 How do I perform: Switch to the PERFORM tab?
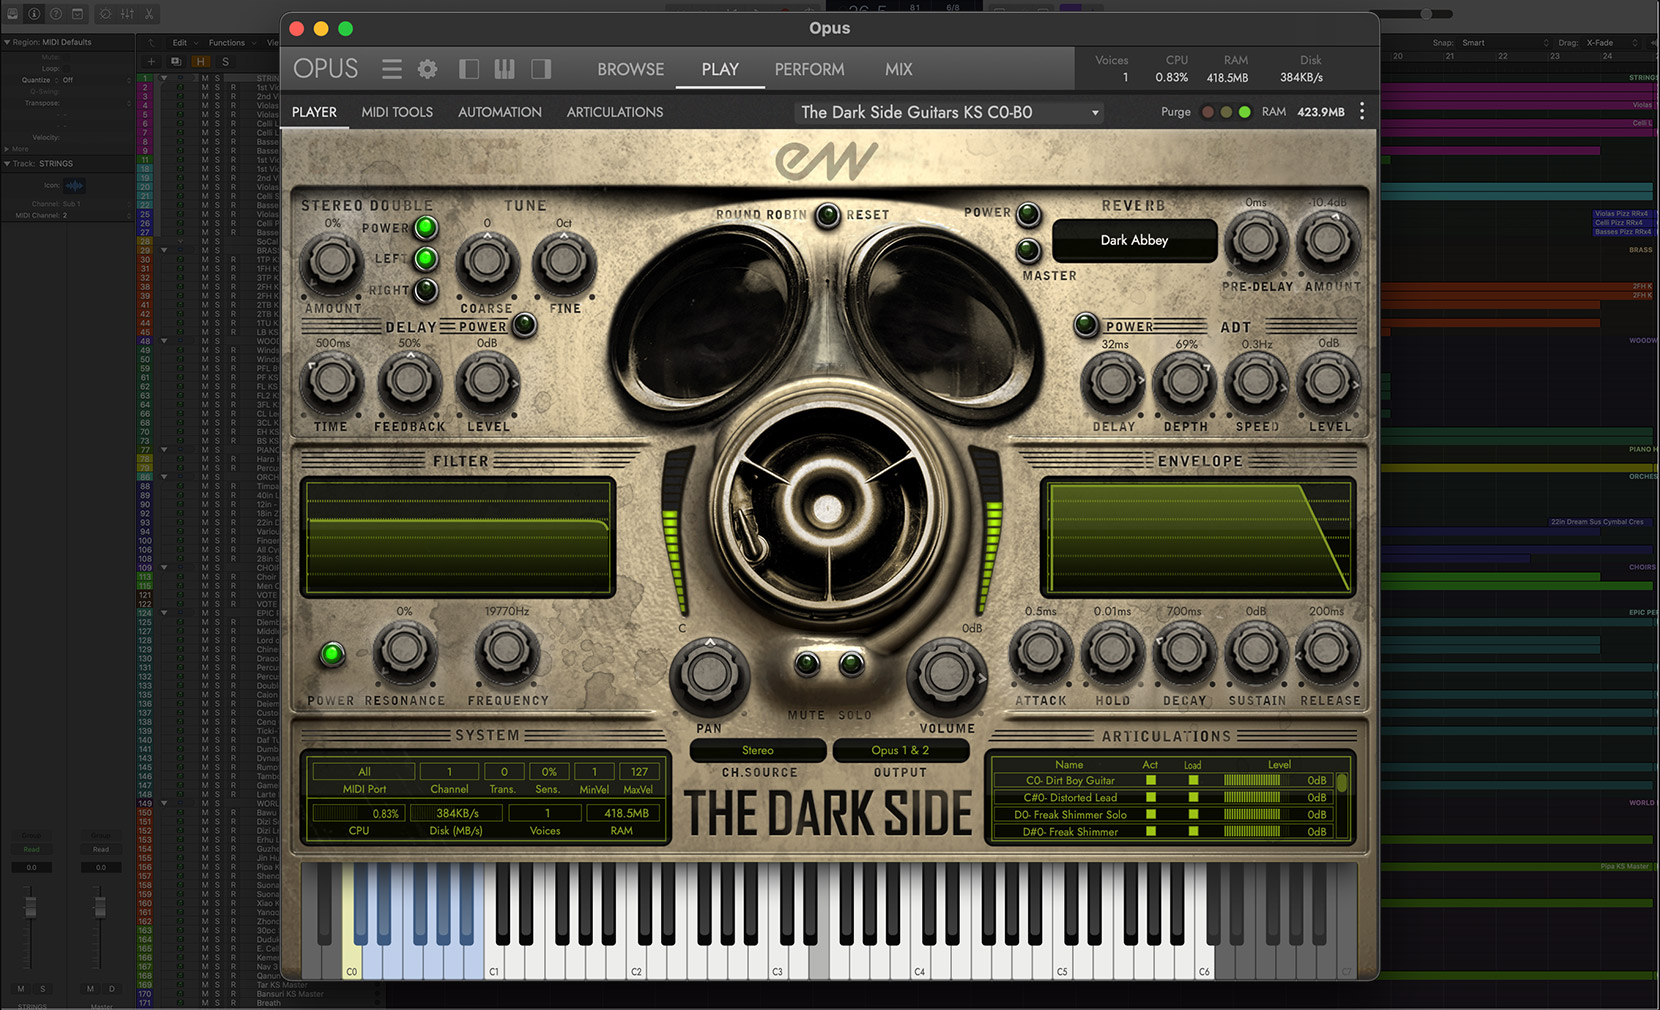pyautogui.click(x=809, y=69)
